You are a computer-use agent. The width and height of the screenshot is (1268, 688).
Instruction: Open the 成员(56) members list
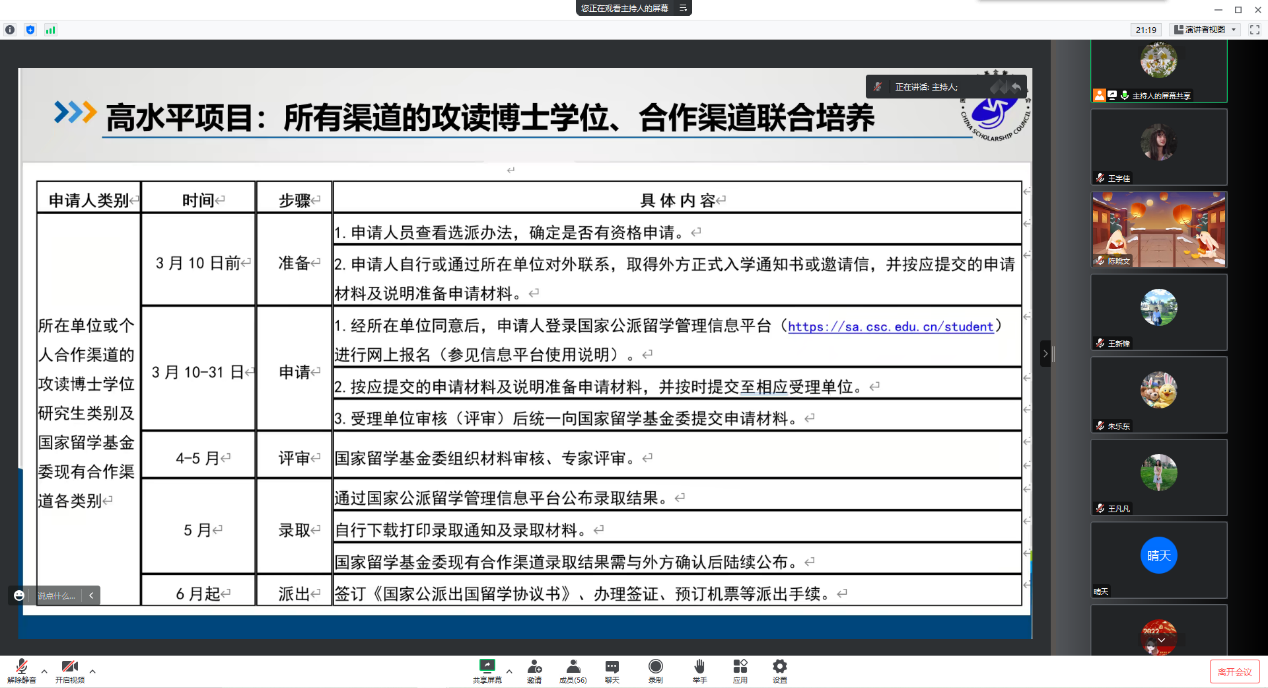pyautogui.click(x=573, y=669)
